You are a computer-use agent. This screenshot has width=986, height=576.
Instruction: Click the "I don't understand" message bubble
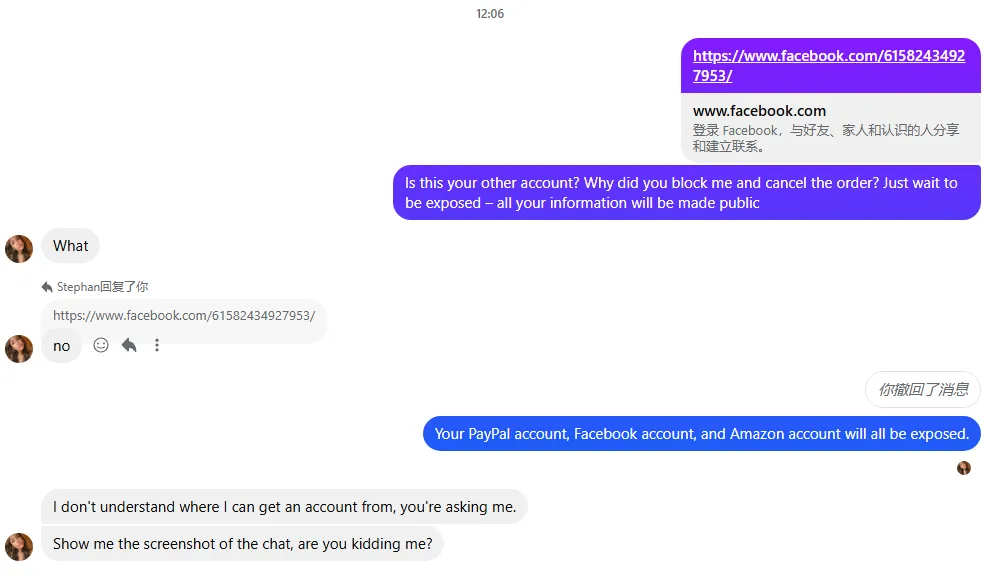coord(284,507)
